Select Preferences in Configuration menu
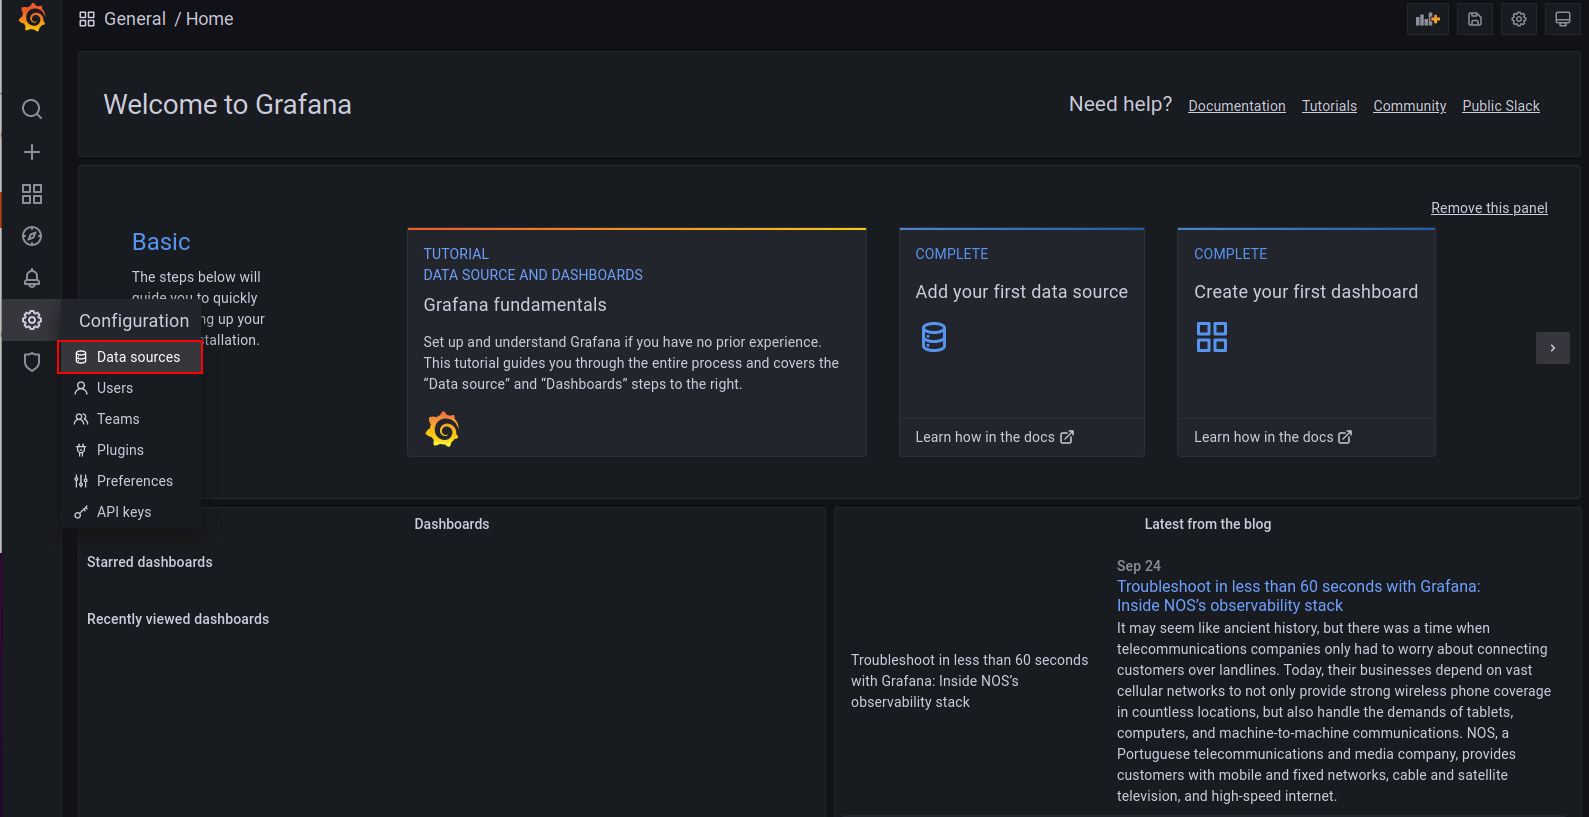 pyautogui.click(x=130, y=481)
